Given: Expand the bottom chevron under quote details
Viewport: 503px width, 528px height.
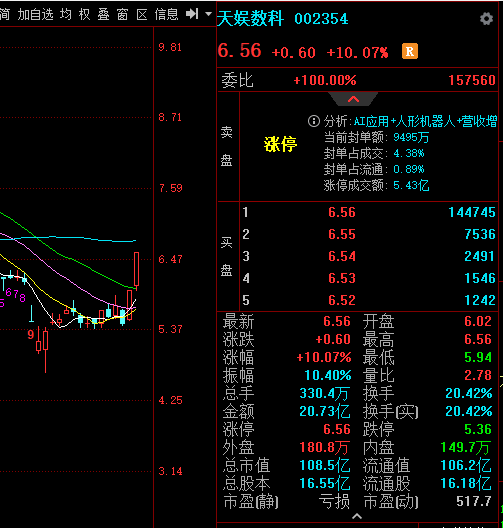Looking at the screenshot, I should click(357, 516).
